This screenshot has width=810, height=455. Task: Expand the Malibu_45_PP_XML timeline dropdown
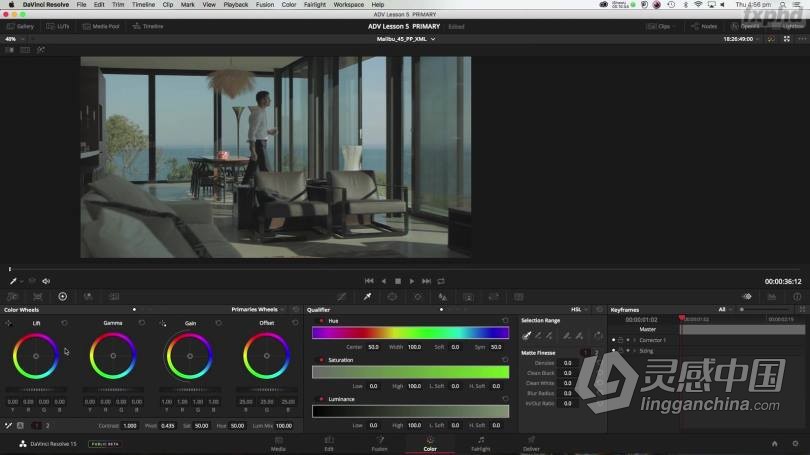pos(404,39)
